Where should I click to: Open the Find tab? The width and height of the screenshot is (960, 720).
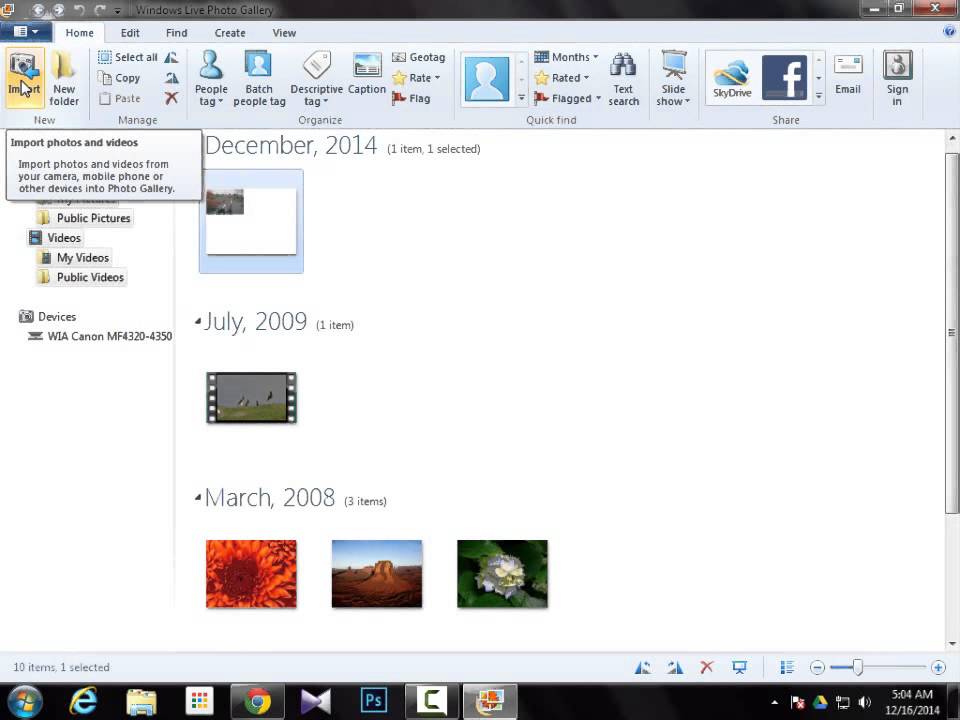[x=176, y=32]
